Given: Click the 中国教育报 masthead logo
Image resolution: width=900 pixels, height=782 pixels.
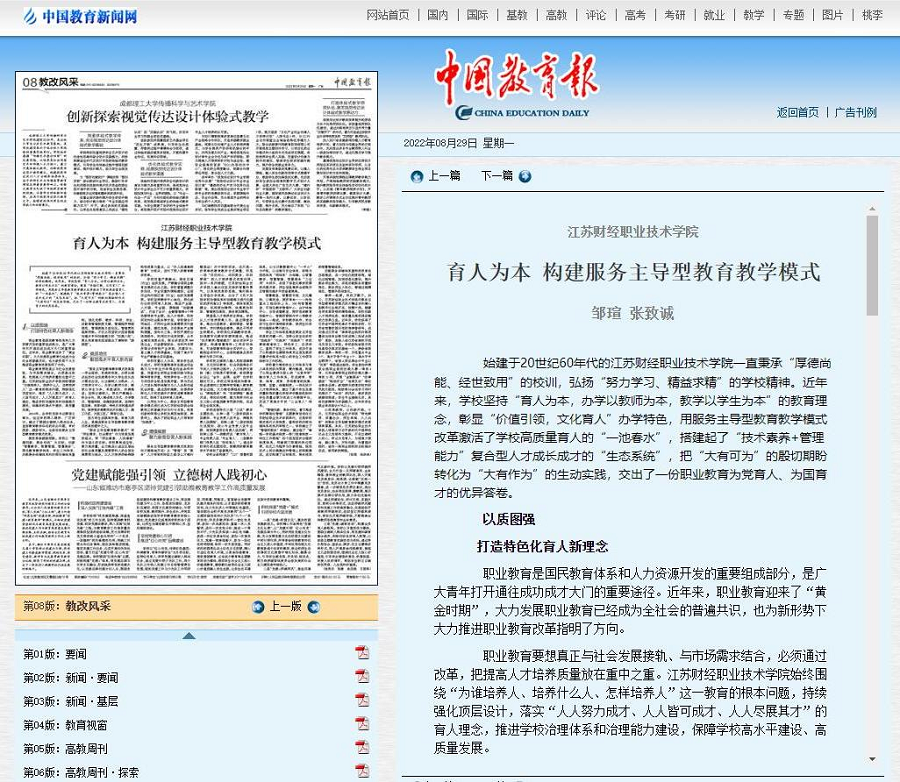Looking at the screenshot, I should 517,83.
